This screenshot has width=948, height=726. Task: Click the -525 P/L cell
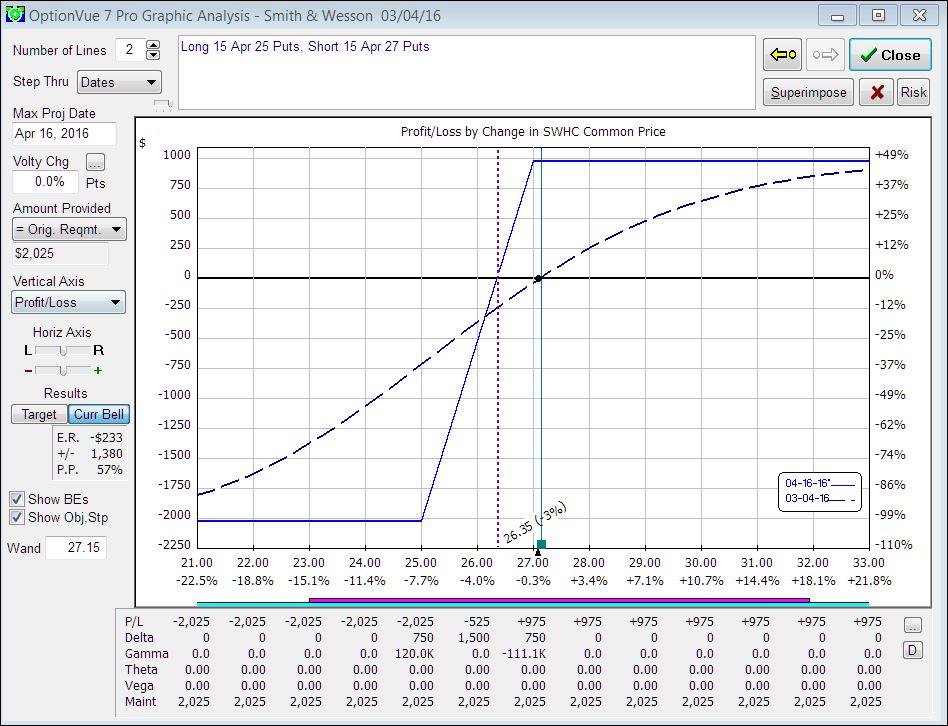[476, 622]
